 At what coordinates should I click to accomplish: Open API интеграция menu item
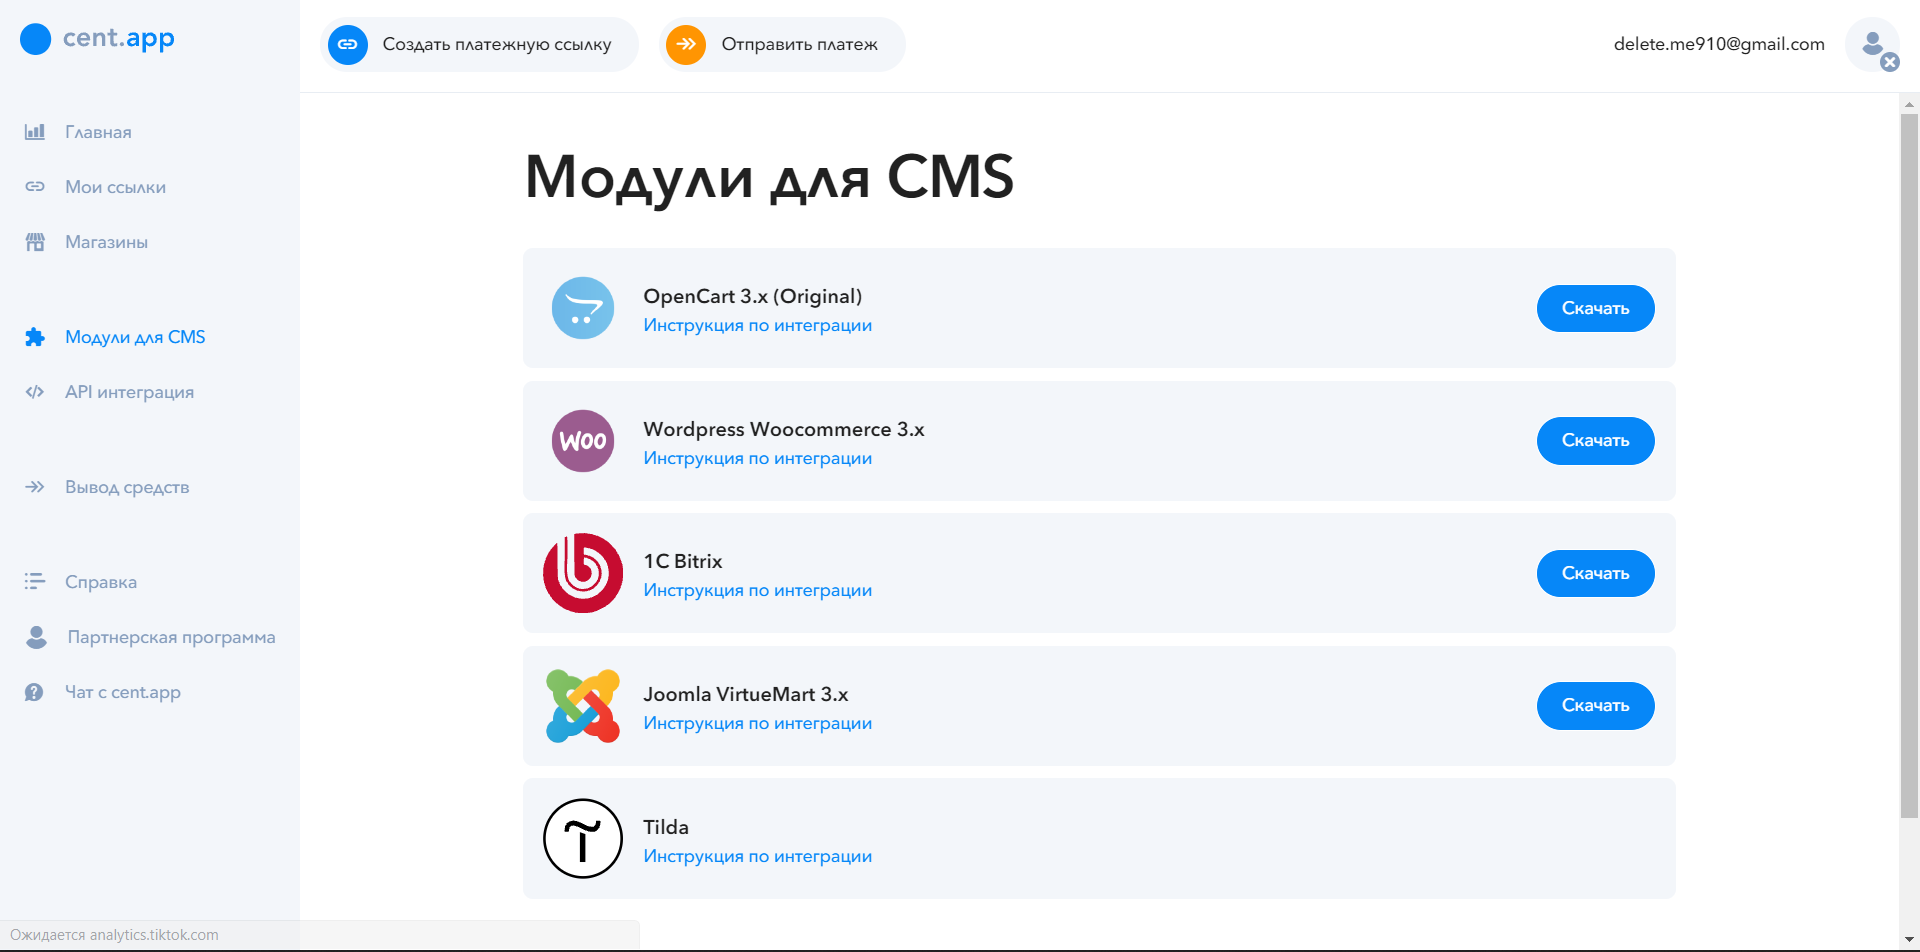129,392
